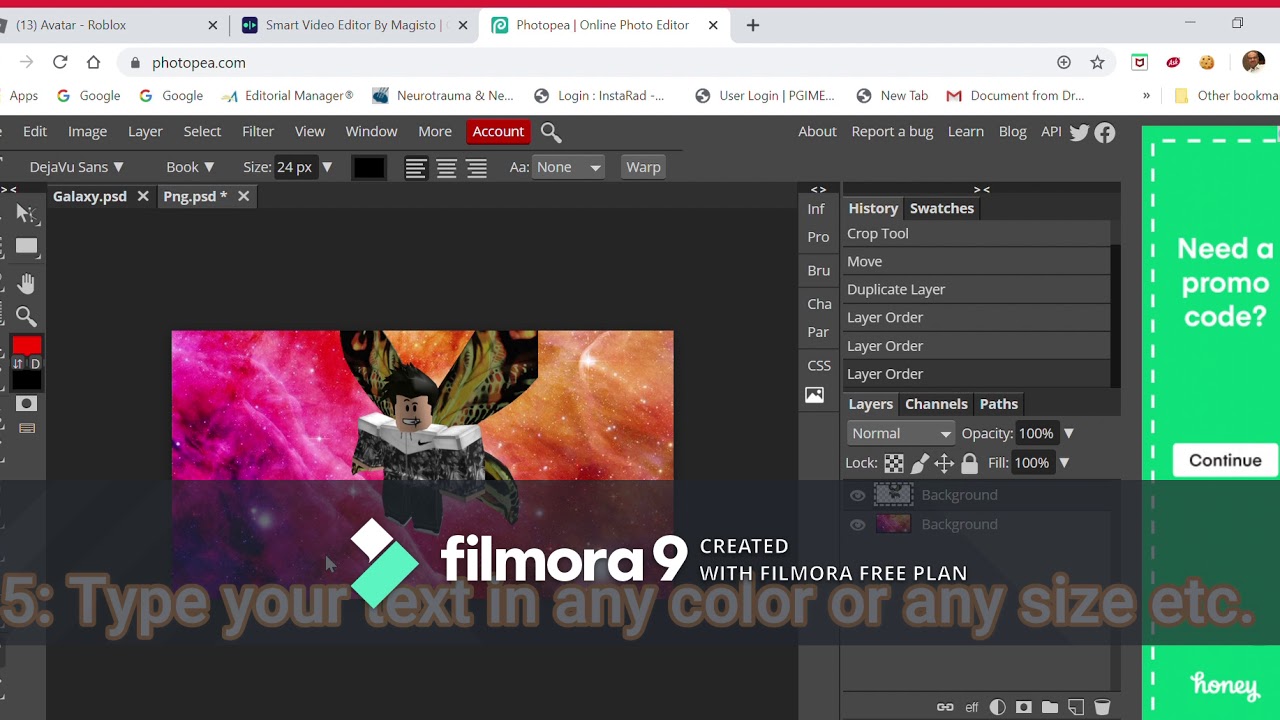Toggle Quick Mask mode icon
This screenshot has height=720, width=1280.
coord(26,403)
